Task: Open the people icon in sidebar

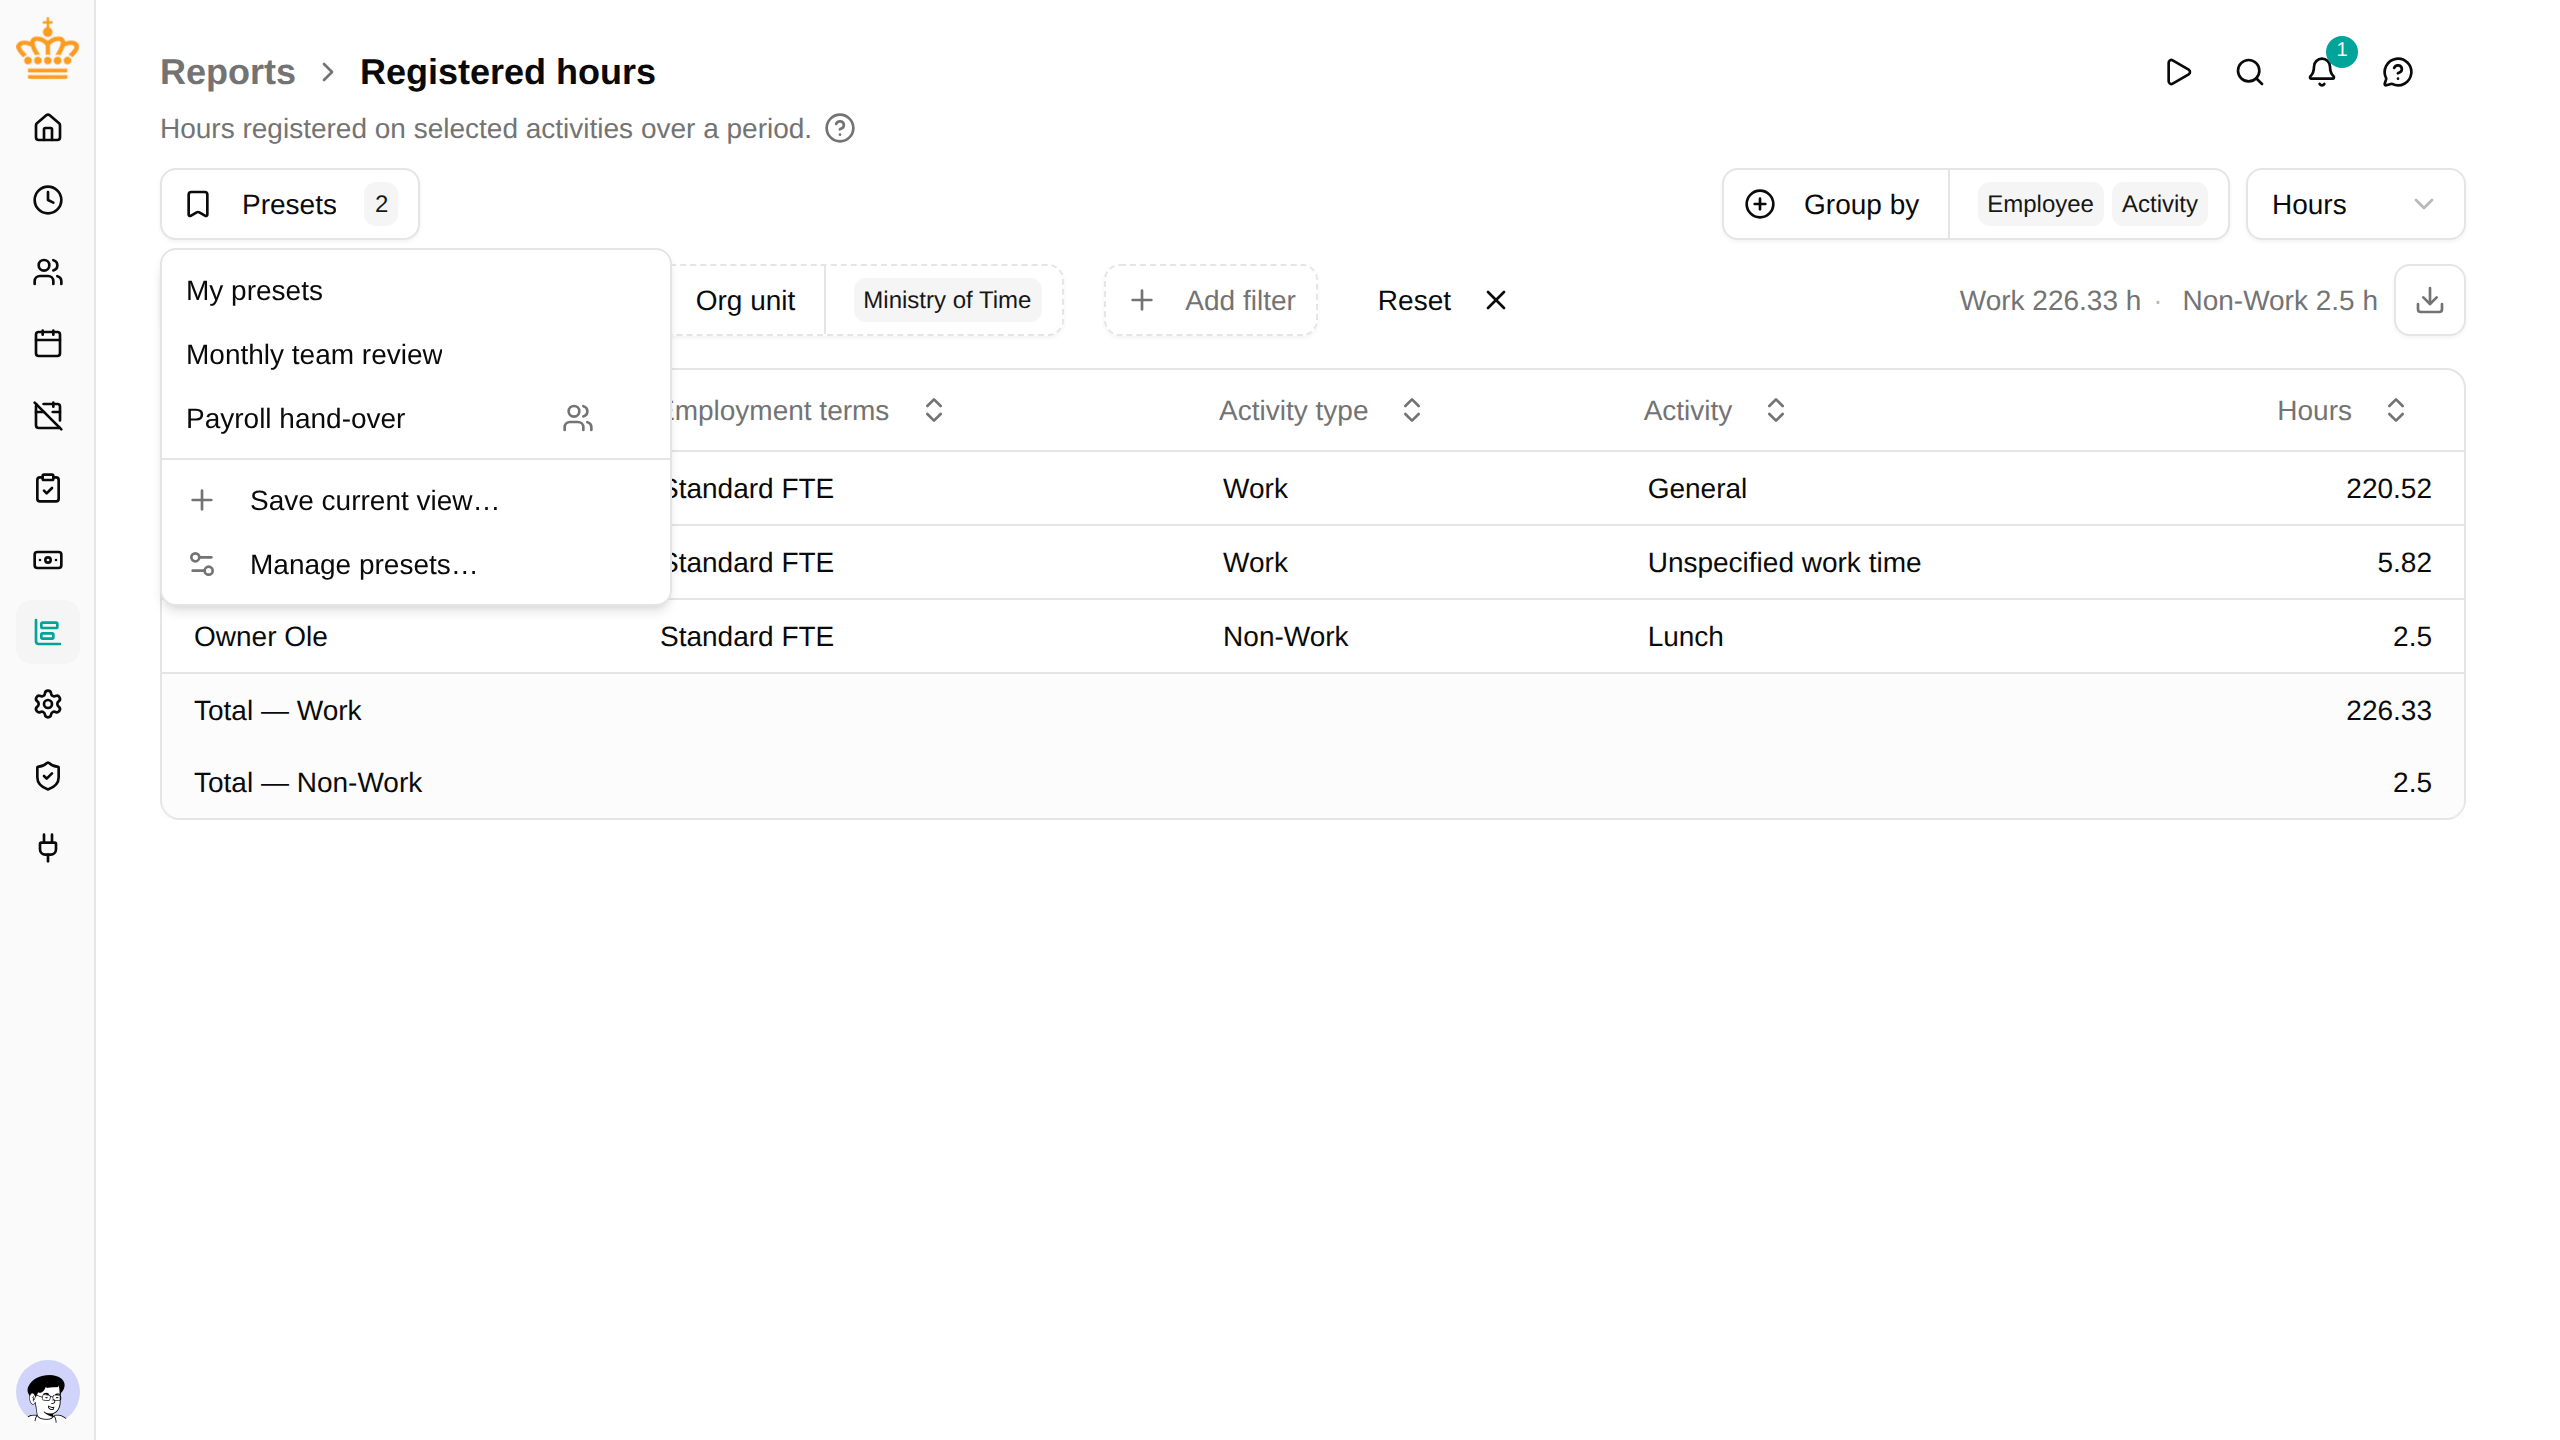Action: [48, 272]
